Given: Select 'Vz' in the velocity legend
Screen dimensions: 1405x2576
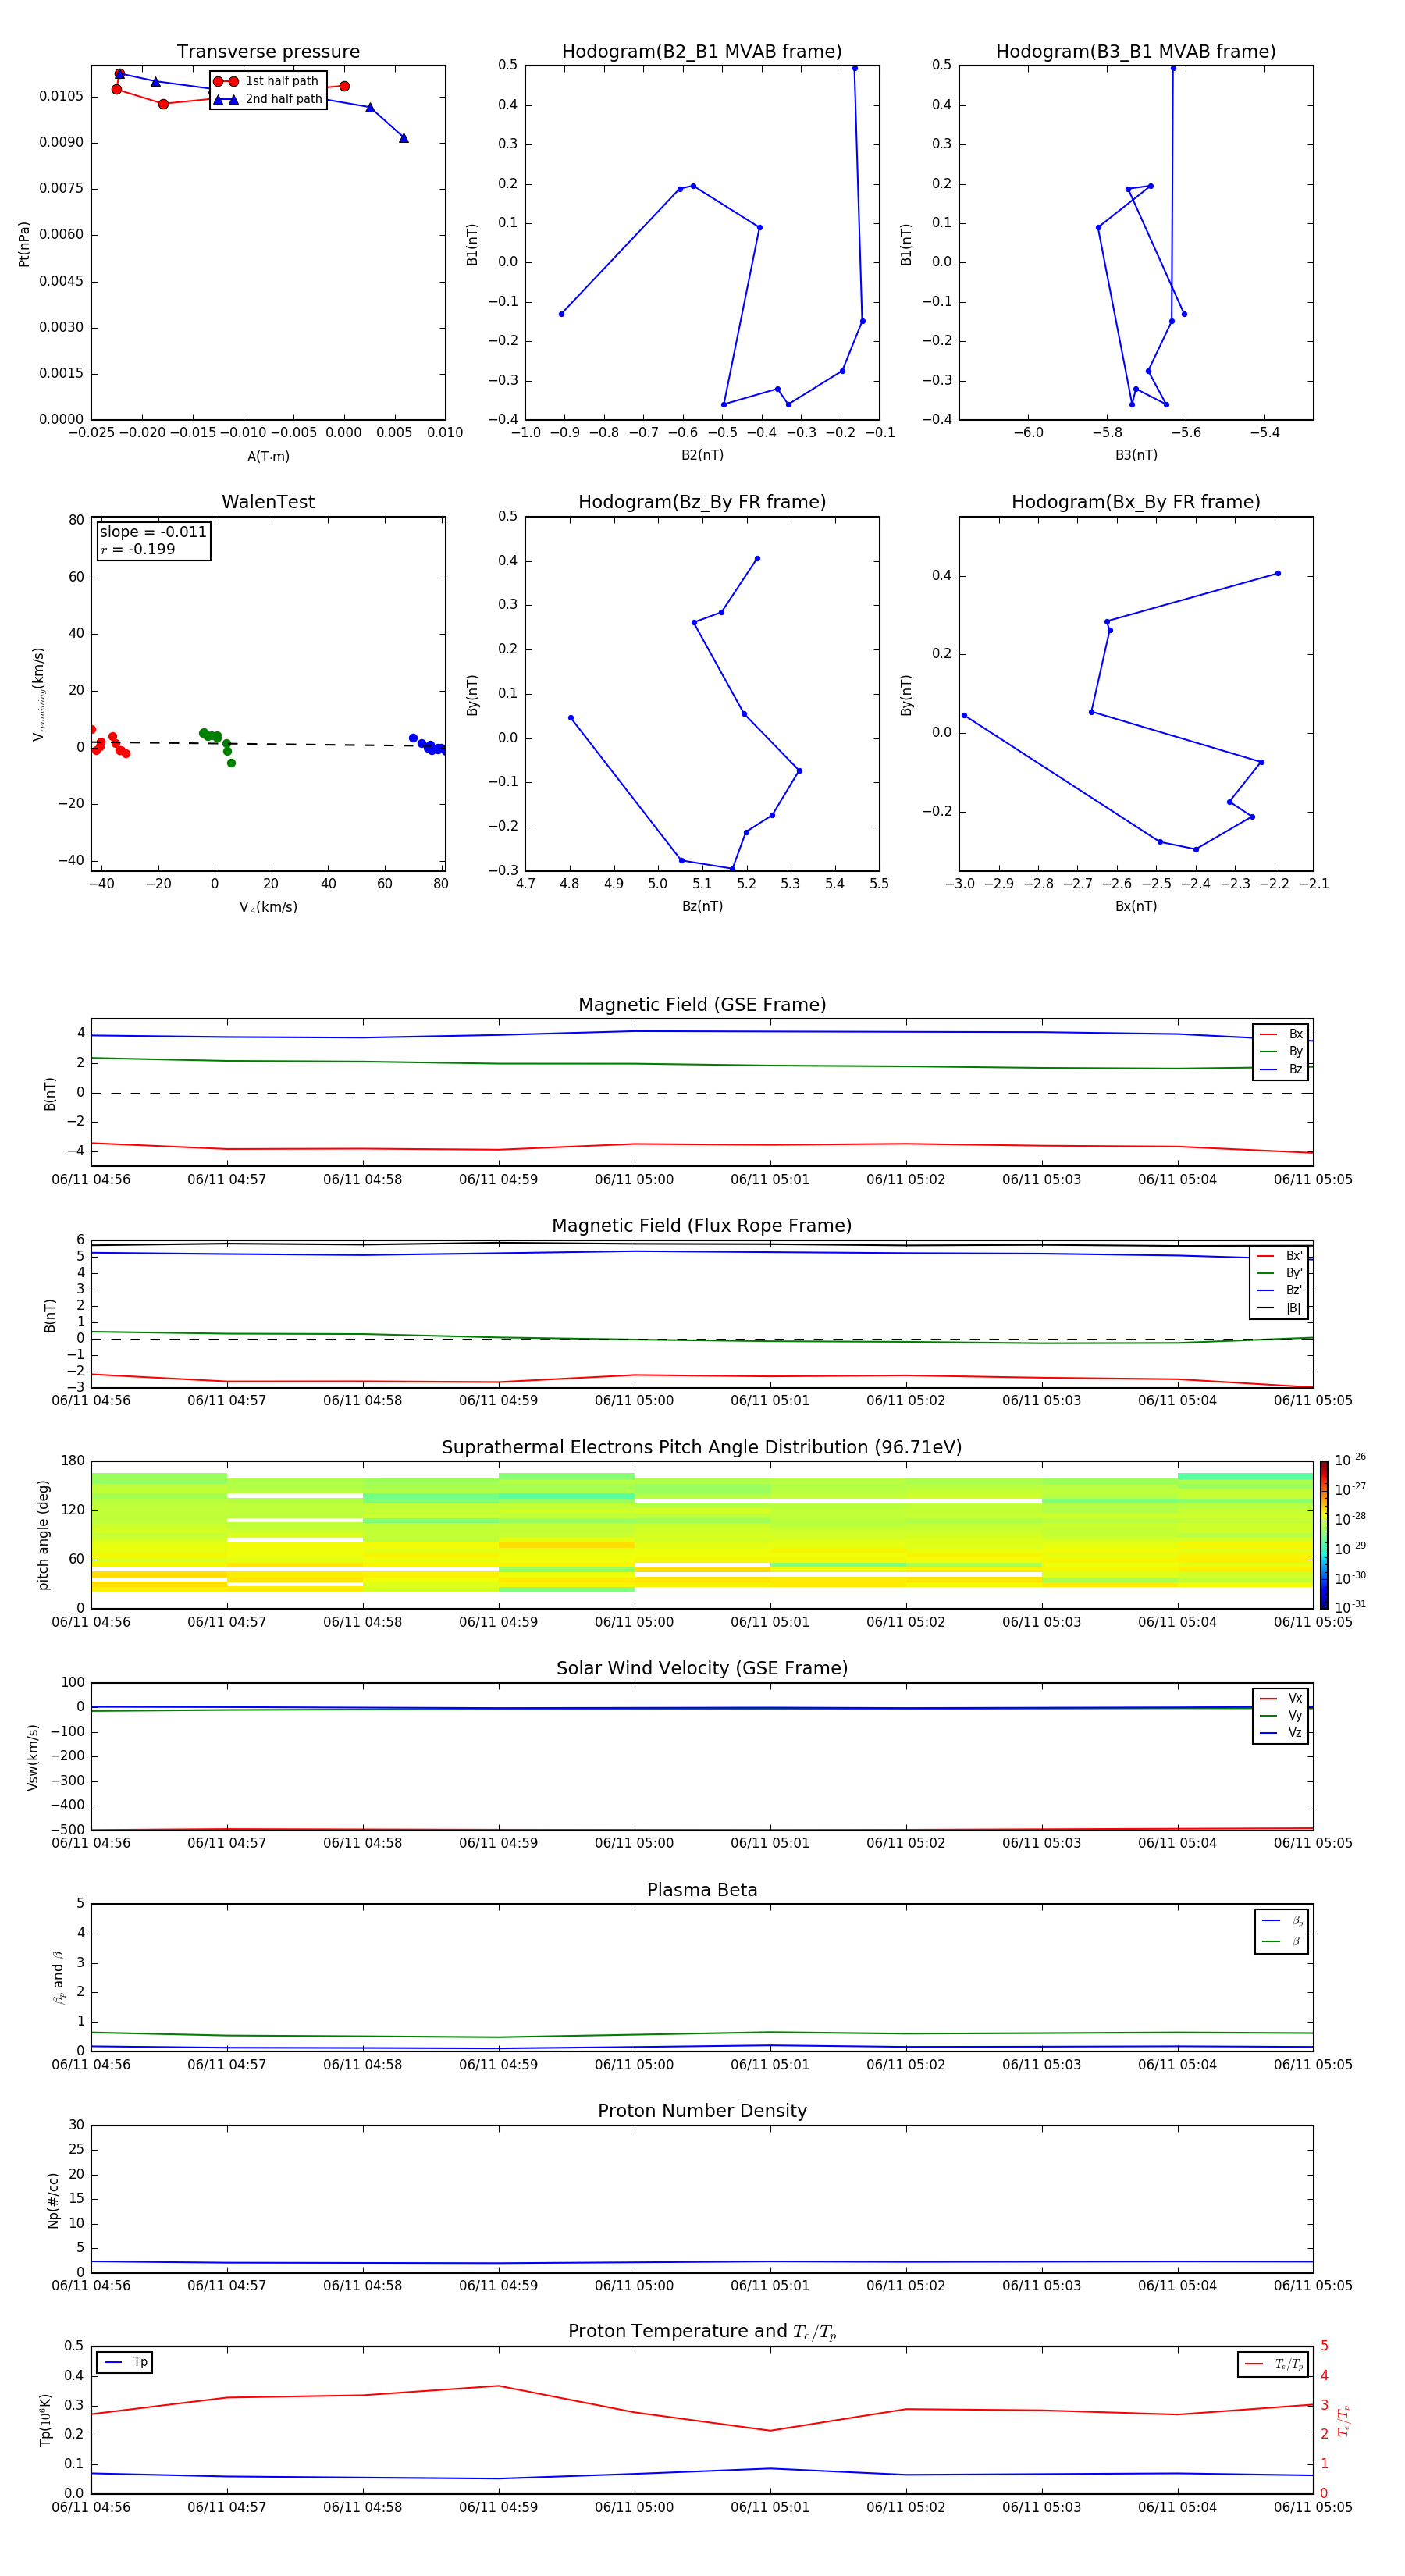Looking at the screenshot, I should pos(1281,1733).
